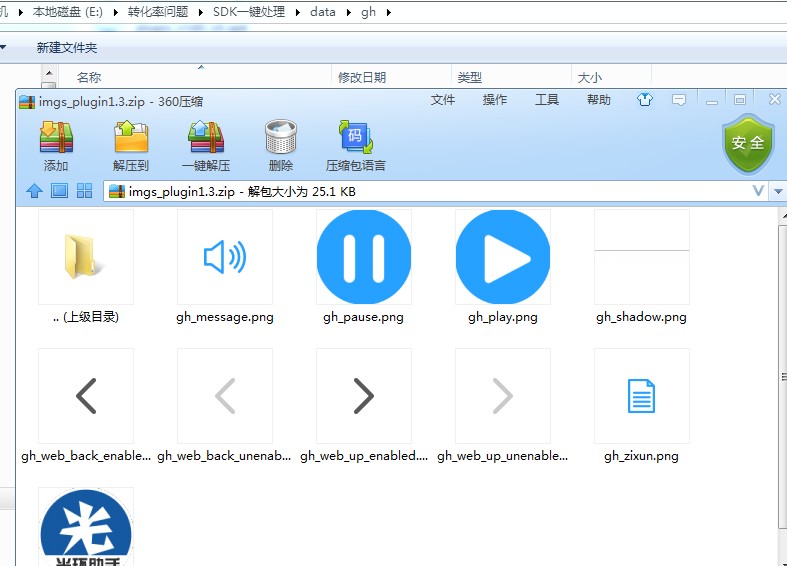This screenshot has height=566, width=787.
Task: Select the gh_web_up_enabled thumbnail
Action: [x=364, y=396]
